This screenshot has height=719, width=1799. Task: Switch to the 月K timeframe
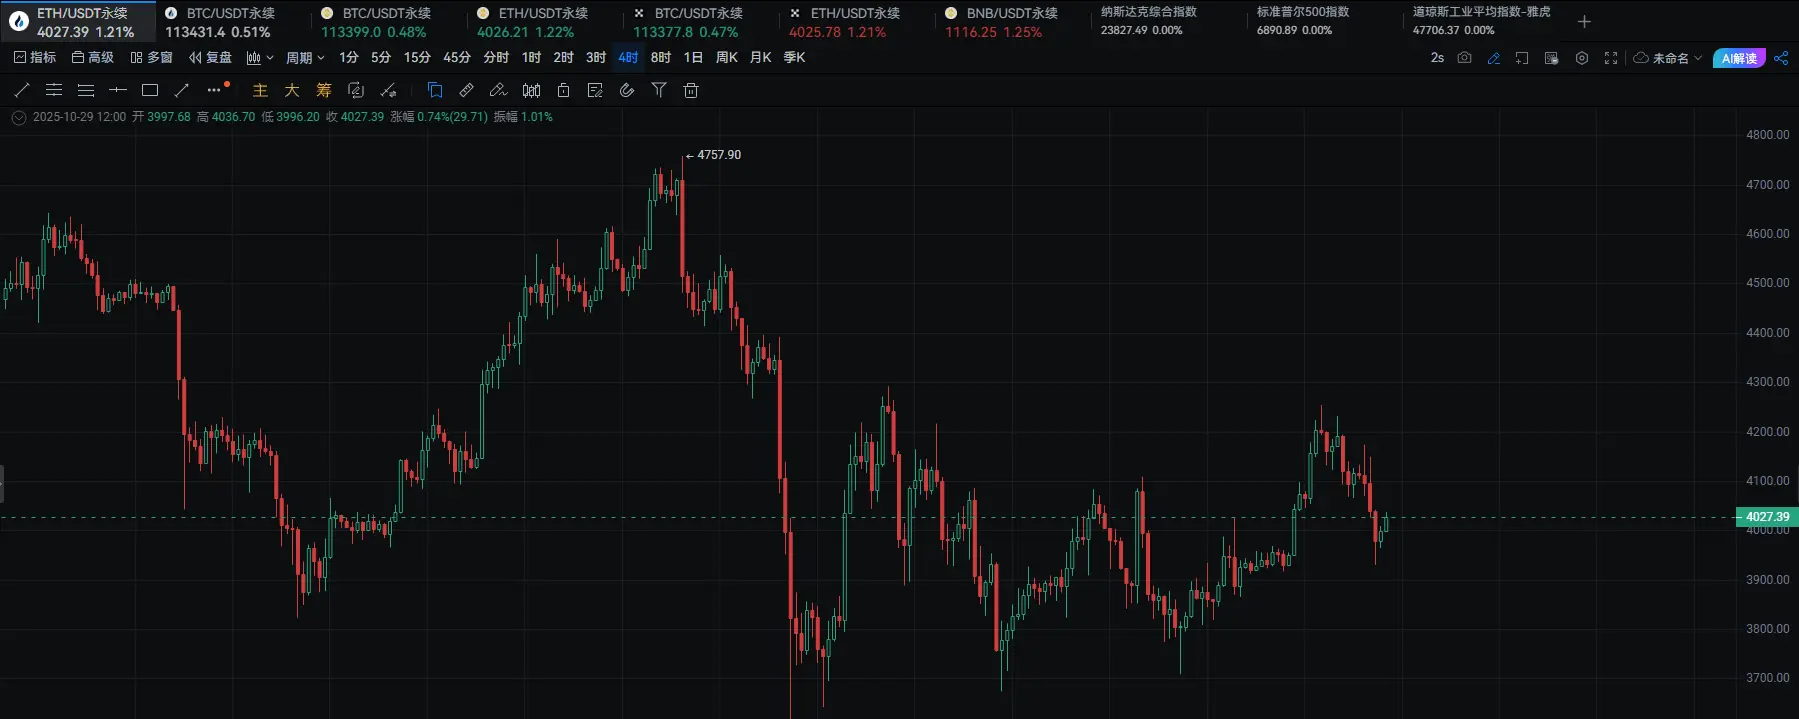(x=761, y=58)
